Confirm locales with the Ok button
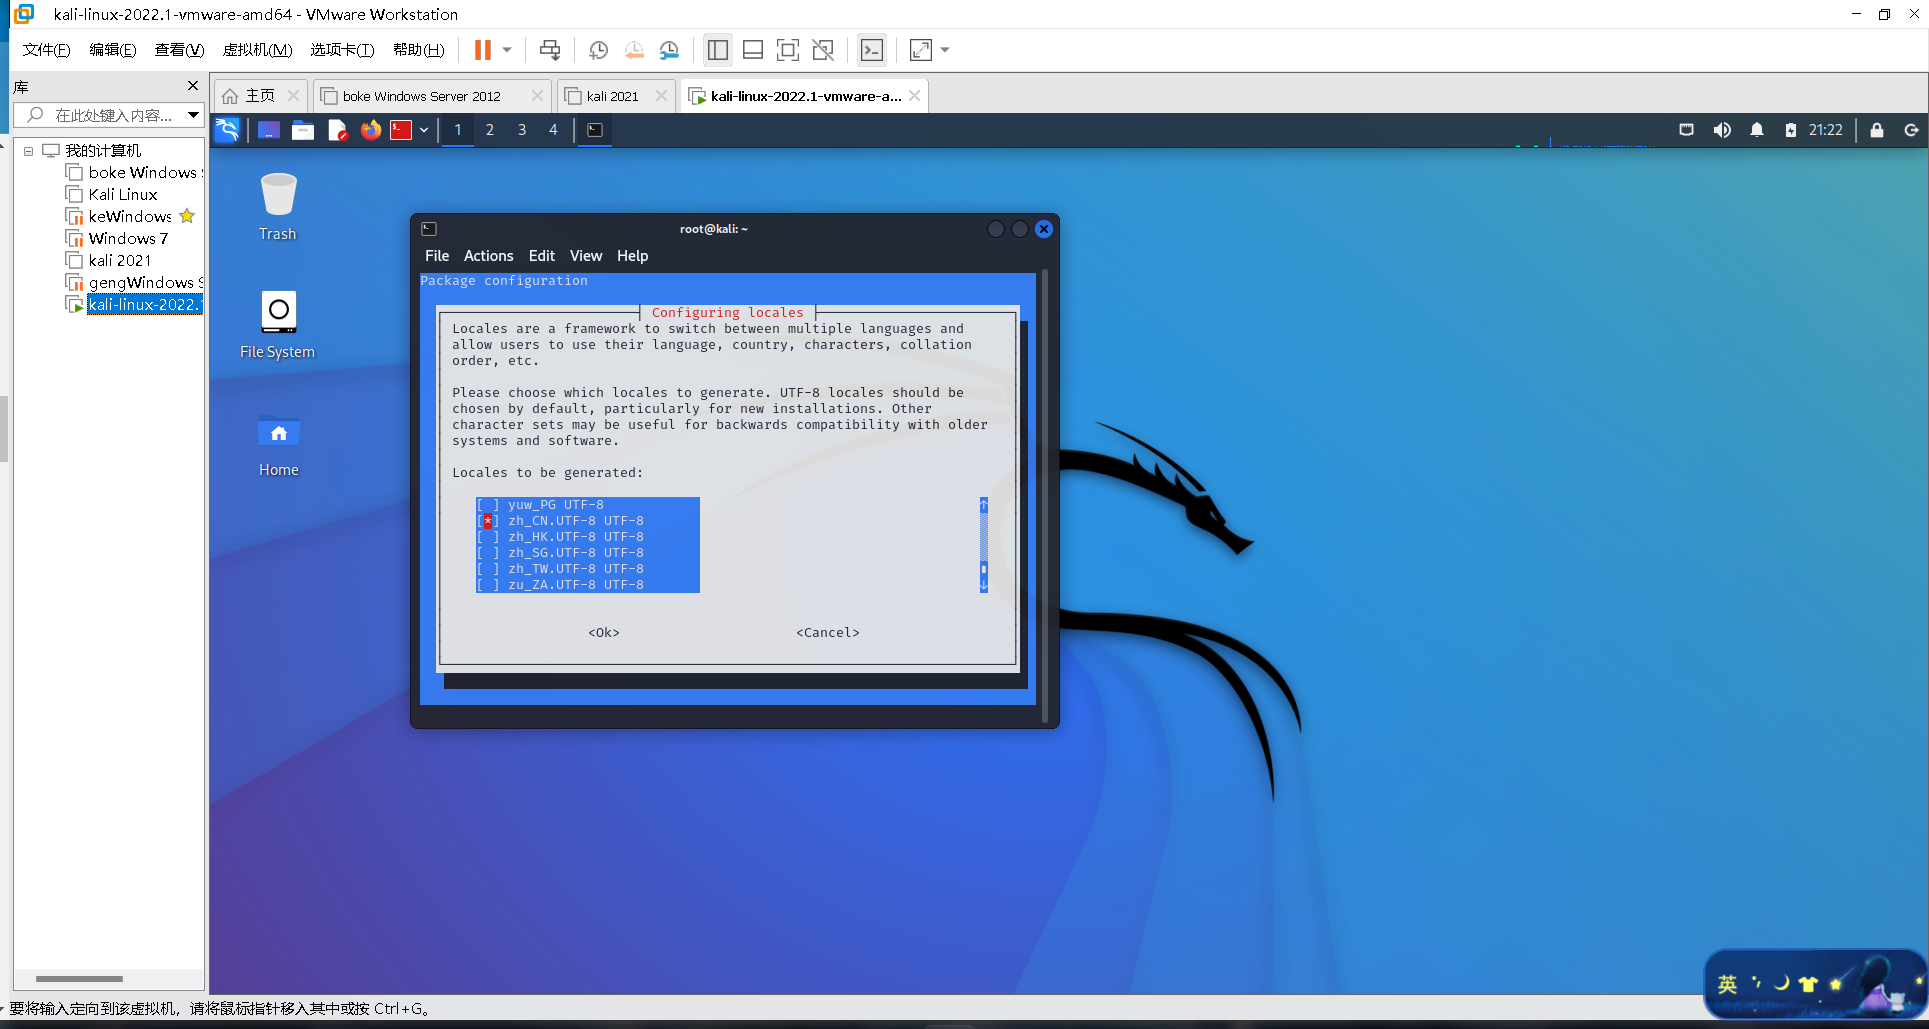The height and width of the screenshot is (1029, 1929). (x=604, y=633)
